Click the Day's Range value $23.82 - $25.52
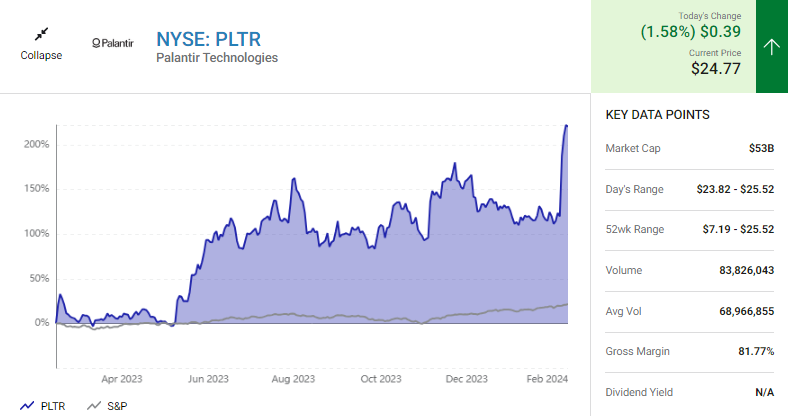This screenshot has height=416, width=789. click(735, 189)
